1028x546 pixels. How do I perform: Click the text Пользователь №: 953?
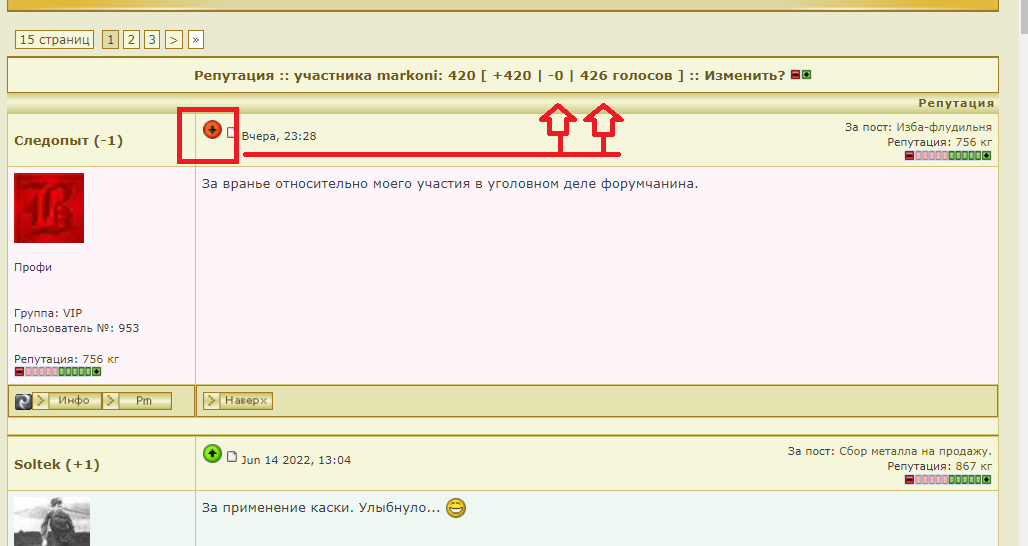[77, 328]
